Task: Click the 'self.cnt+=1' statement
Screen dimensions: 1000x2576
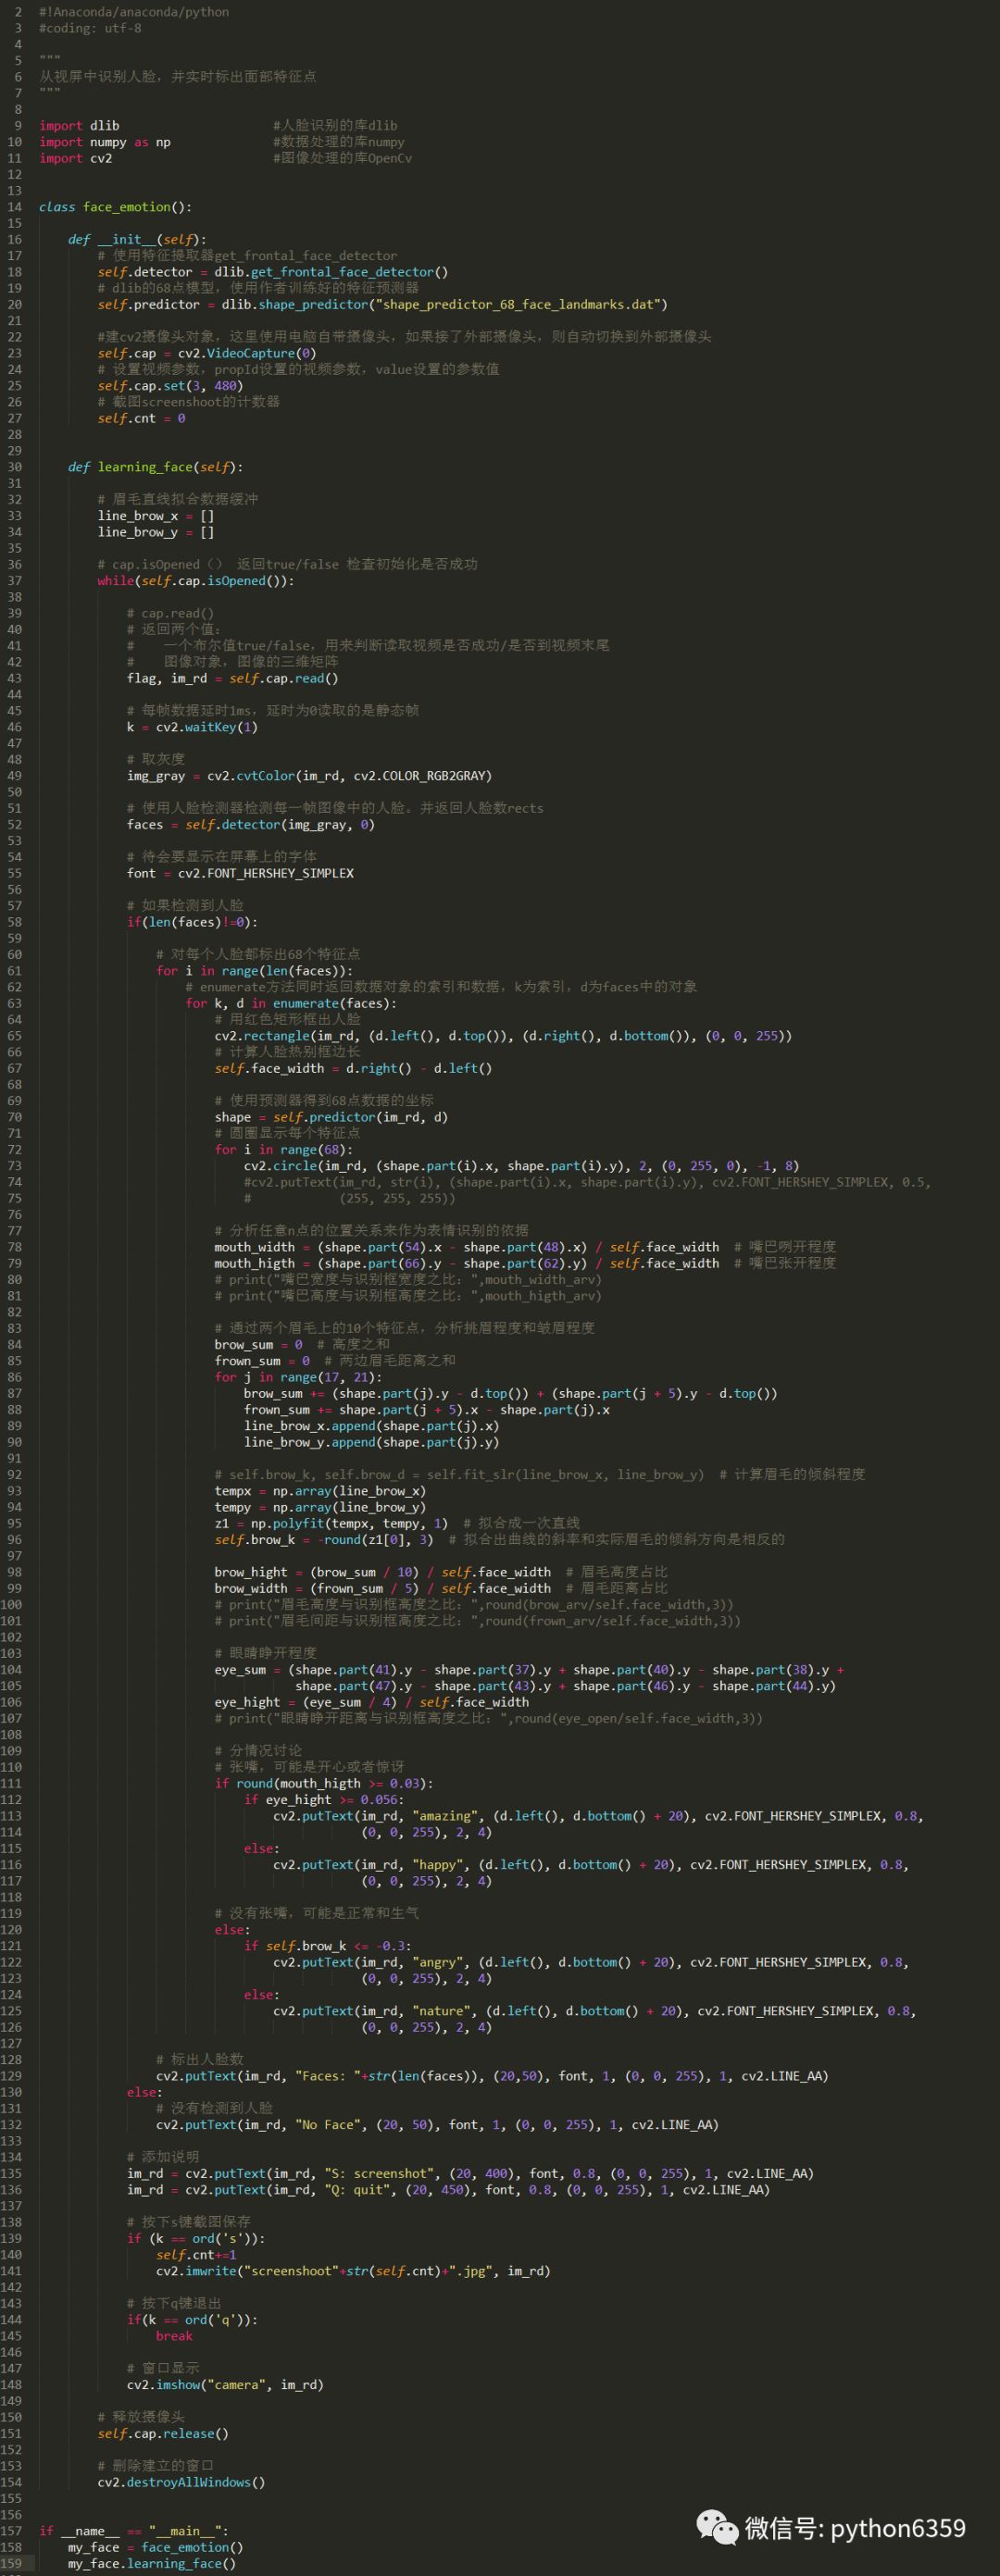Action: [196, 2255]
